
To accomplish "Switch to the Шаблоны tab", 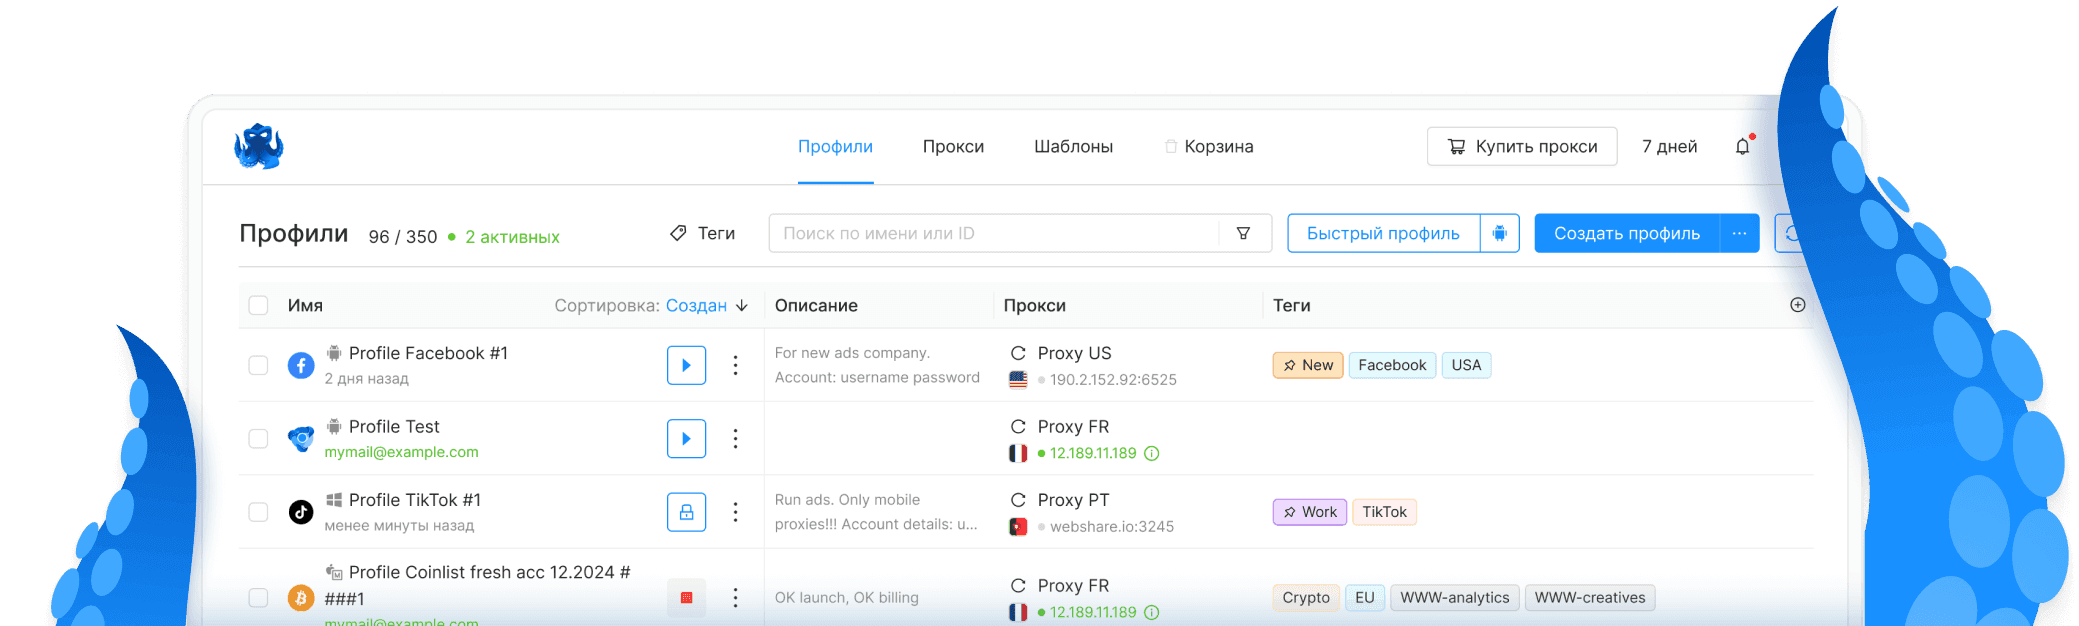I will pyautogui.click(x=1073, y=146).
